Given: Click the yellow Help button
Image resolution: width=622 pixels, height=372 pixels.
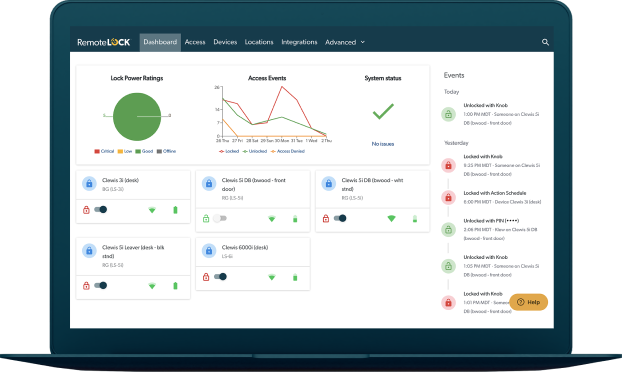Looking at the screenshot, I should 528,302.
